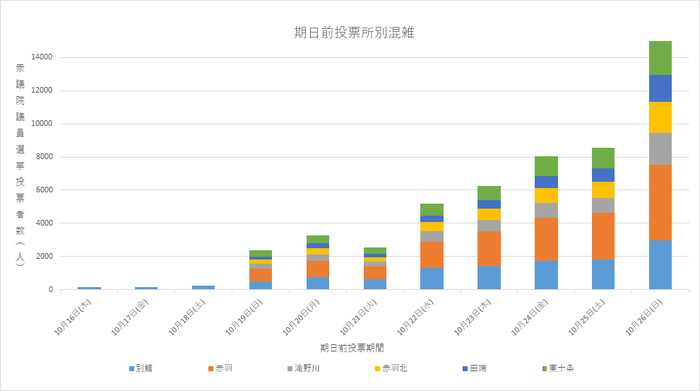Click the orange 赤羽 legend swatch
Screen dimensions: 700x391
point(211,369)
